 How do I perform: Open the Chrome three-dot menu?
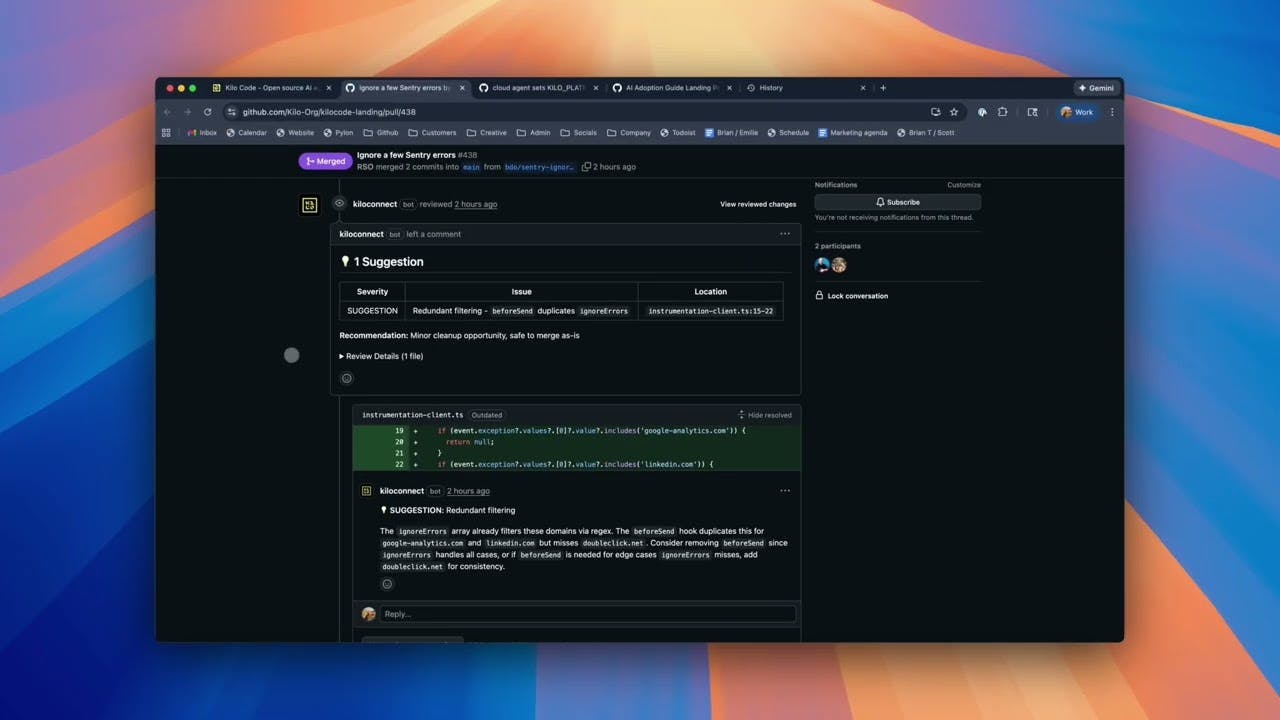(x=1112, y=112)
